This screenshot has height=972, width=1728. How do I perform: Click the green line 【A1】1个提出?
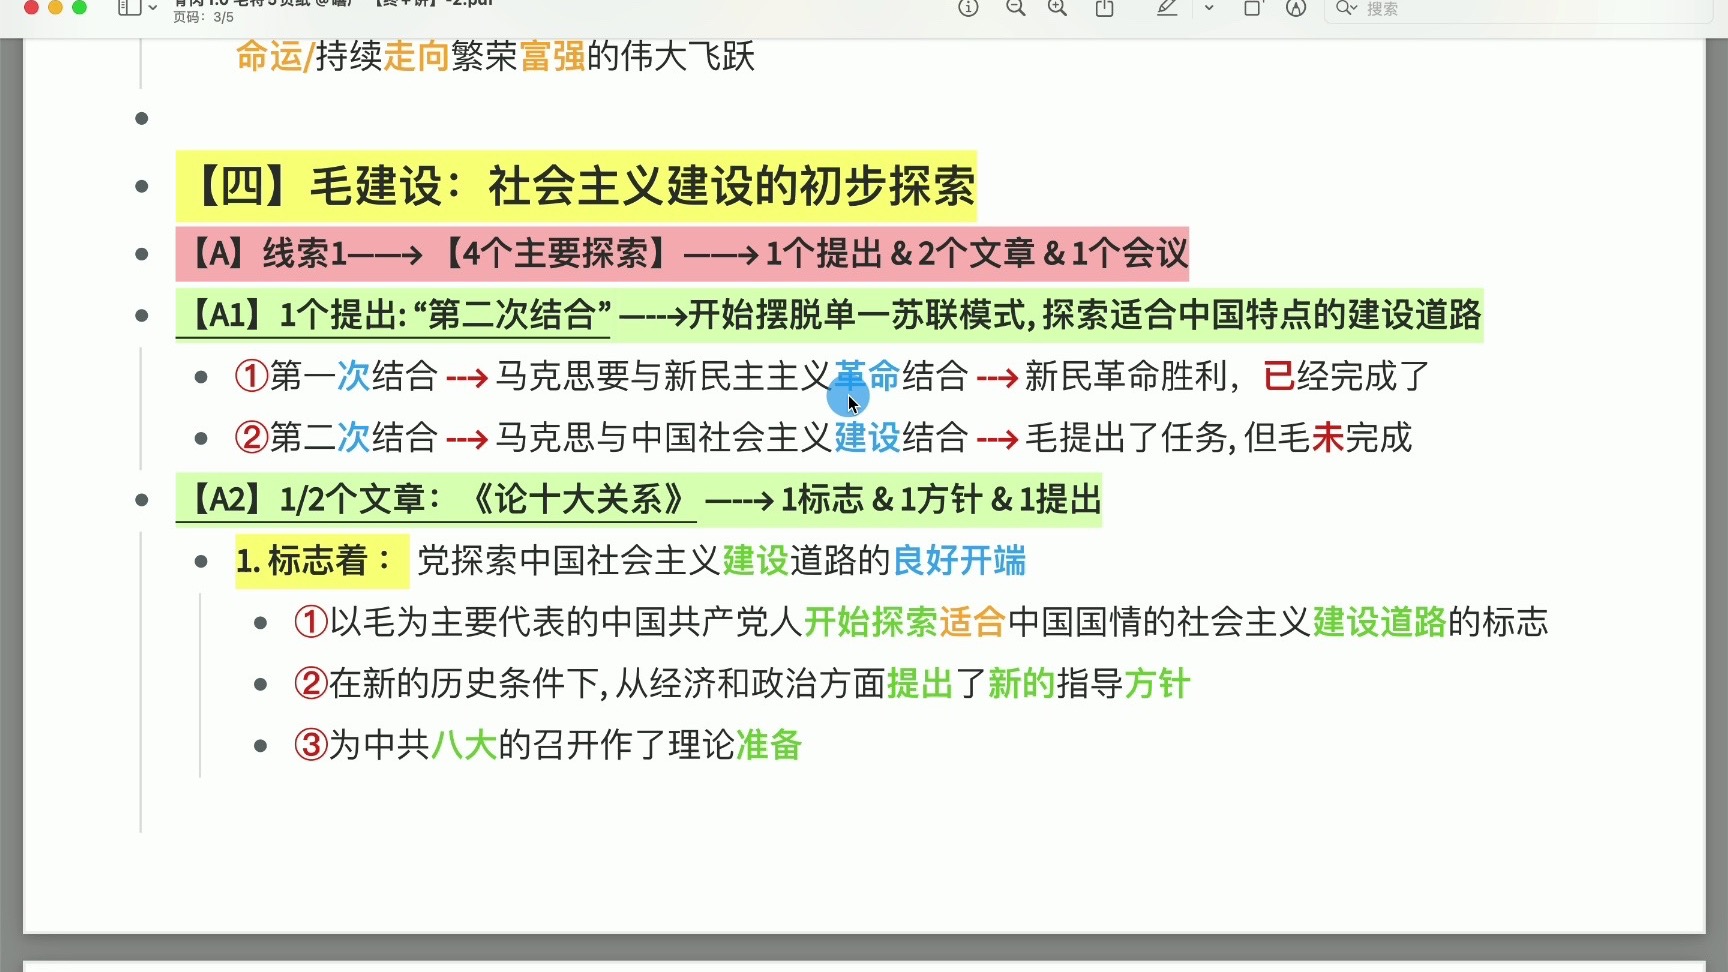point(829,315)
